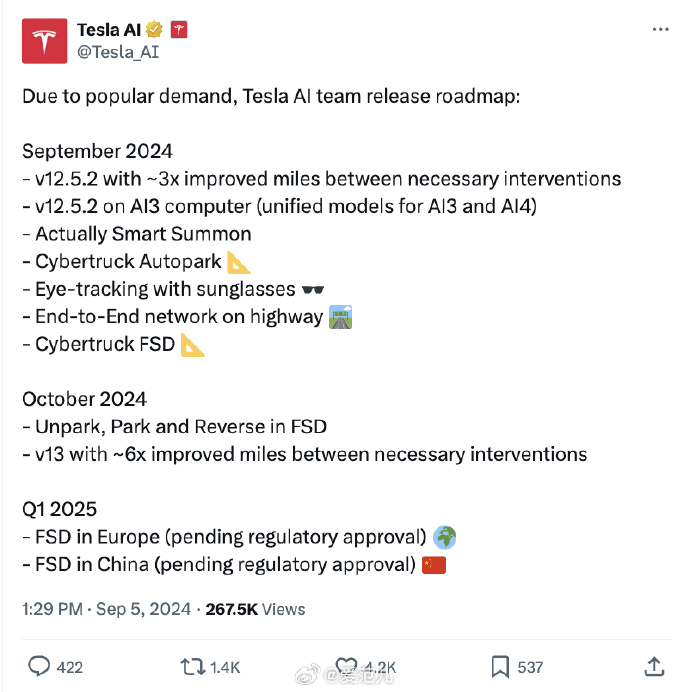
Task: Click the 422 replies count
Action: (70, 667)
